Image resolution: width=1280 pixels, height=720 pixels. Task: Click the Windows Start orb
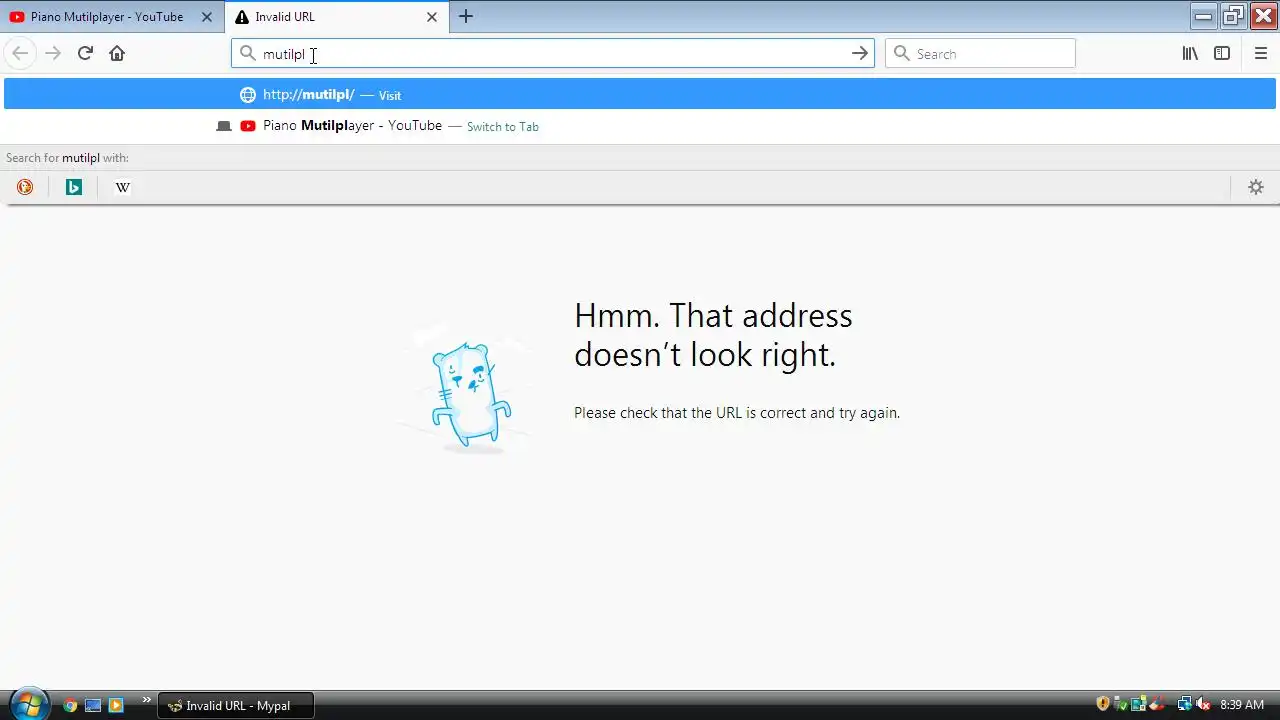tap(28, 704)
